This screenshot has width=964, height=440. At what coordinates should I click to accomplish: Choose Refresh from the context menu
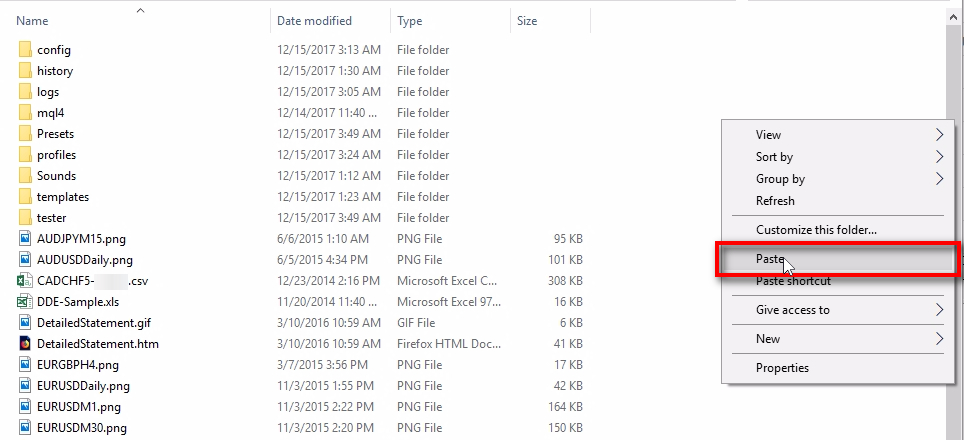[837, 201]
